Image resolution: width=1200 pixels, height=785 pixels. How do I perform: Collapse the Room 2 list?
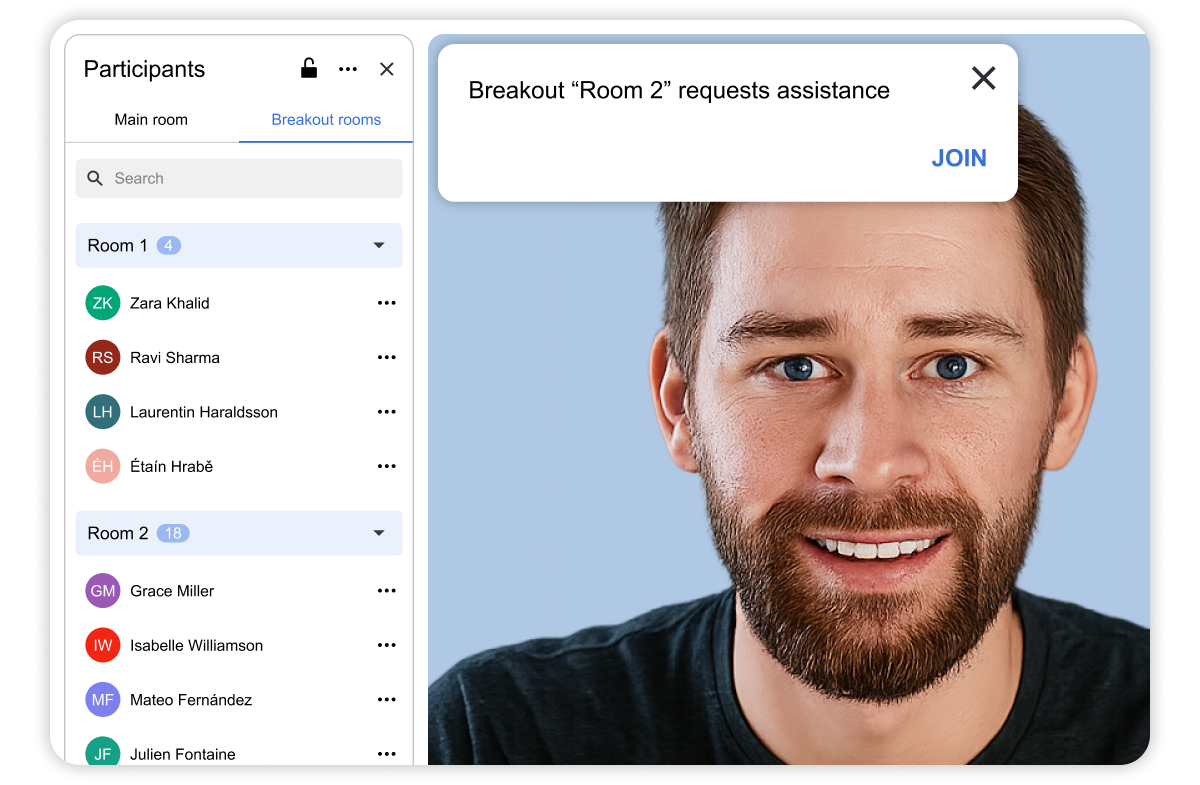coord(379,534)
